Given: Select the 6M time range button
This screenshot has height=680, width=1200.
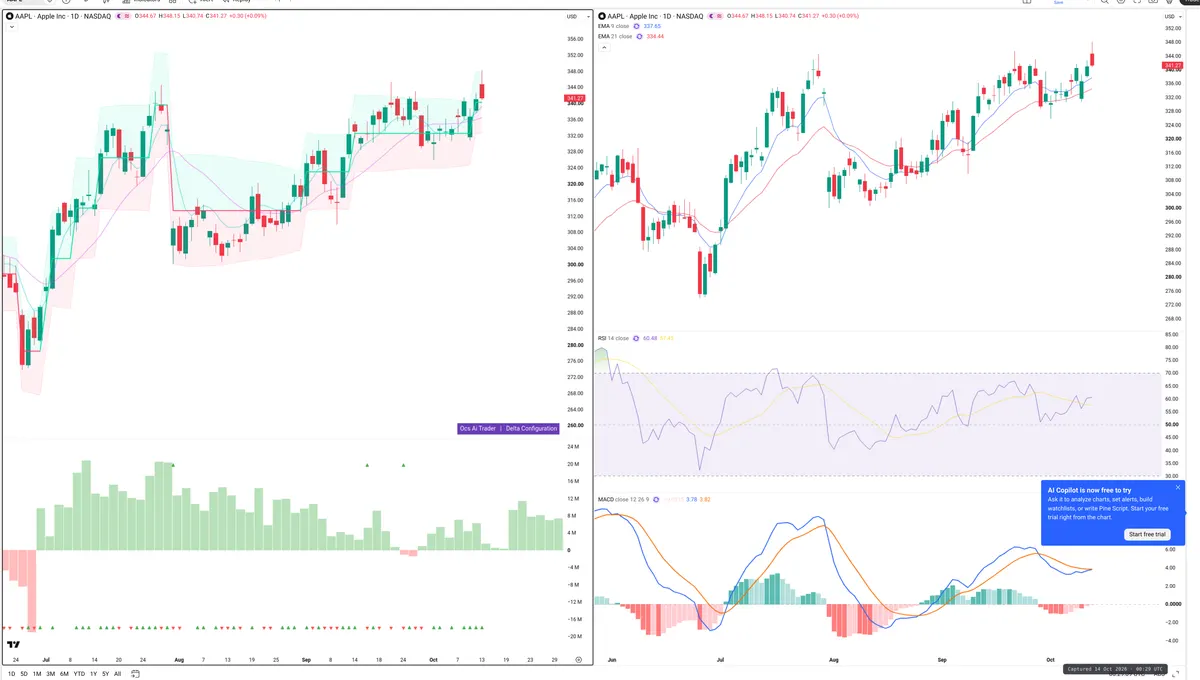Looking at the screenshot, I should [x=64, y=674].
